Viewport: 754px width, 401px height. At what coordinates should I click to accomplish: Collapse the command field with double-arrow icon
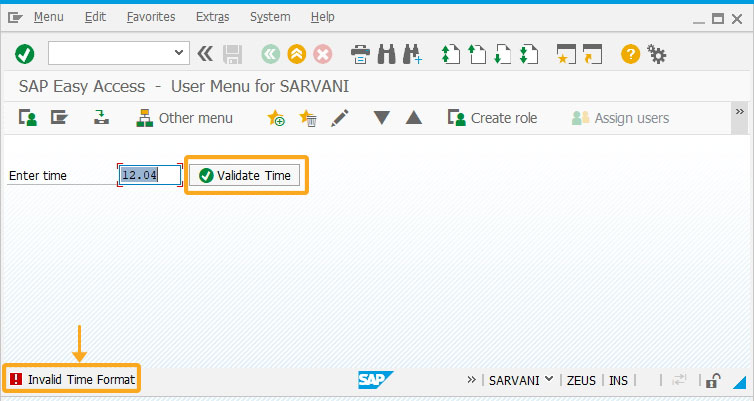pos(205,53)
